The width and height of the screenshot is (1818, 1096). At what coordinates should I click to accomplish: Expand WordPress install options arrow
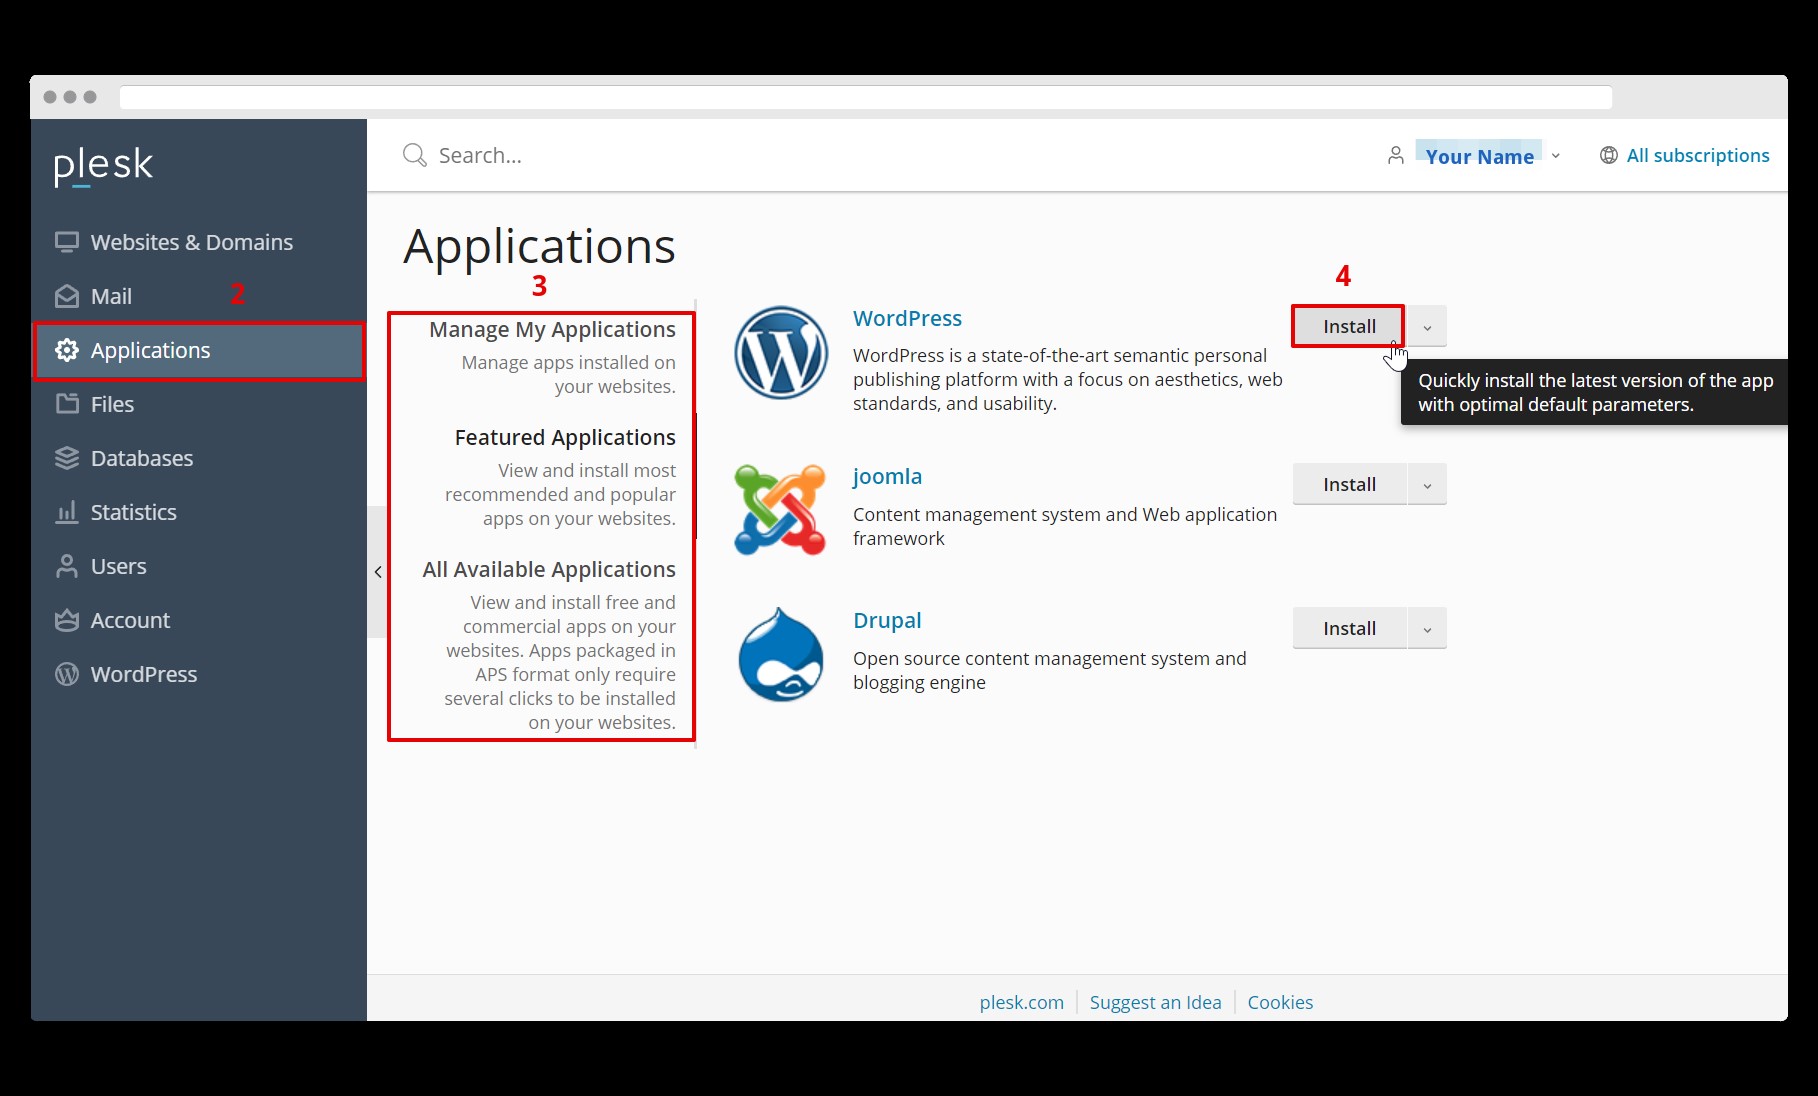tap(1427, 327)
